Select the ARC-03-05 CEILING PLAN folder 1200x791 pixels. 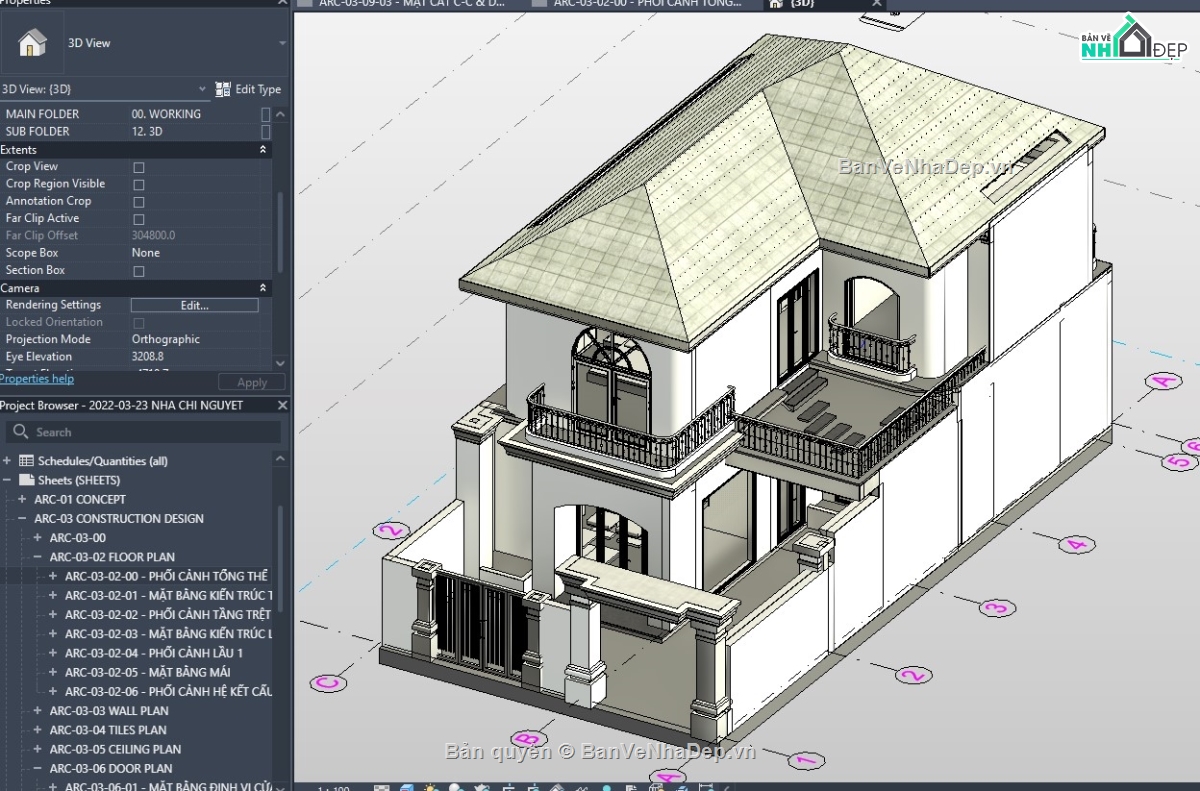(x=115, y=749)
